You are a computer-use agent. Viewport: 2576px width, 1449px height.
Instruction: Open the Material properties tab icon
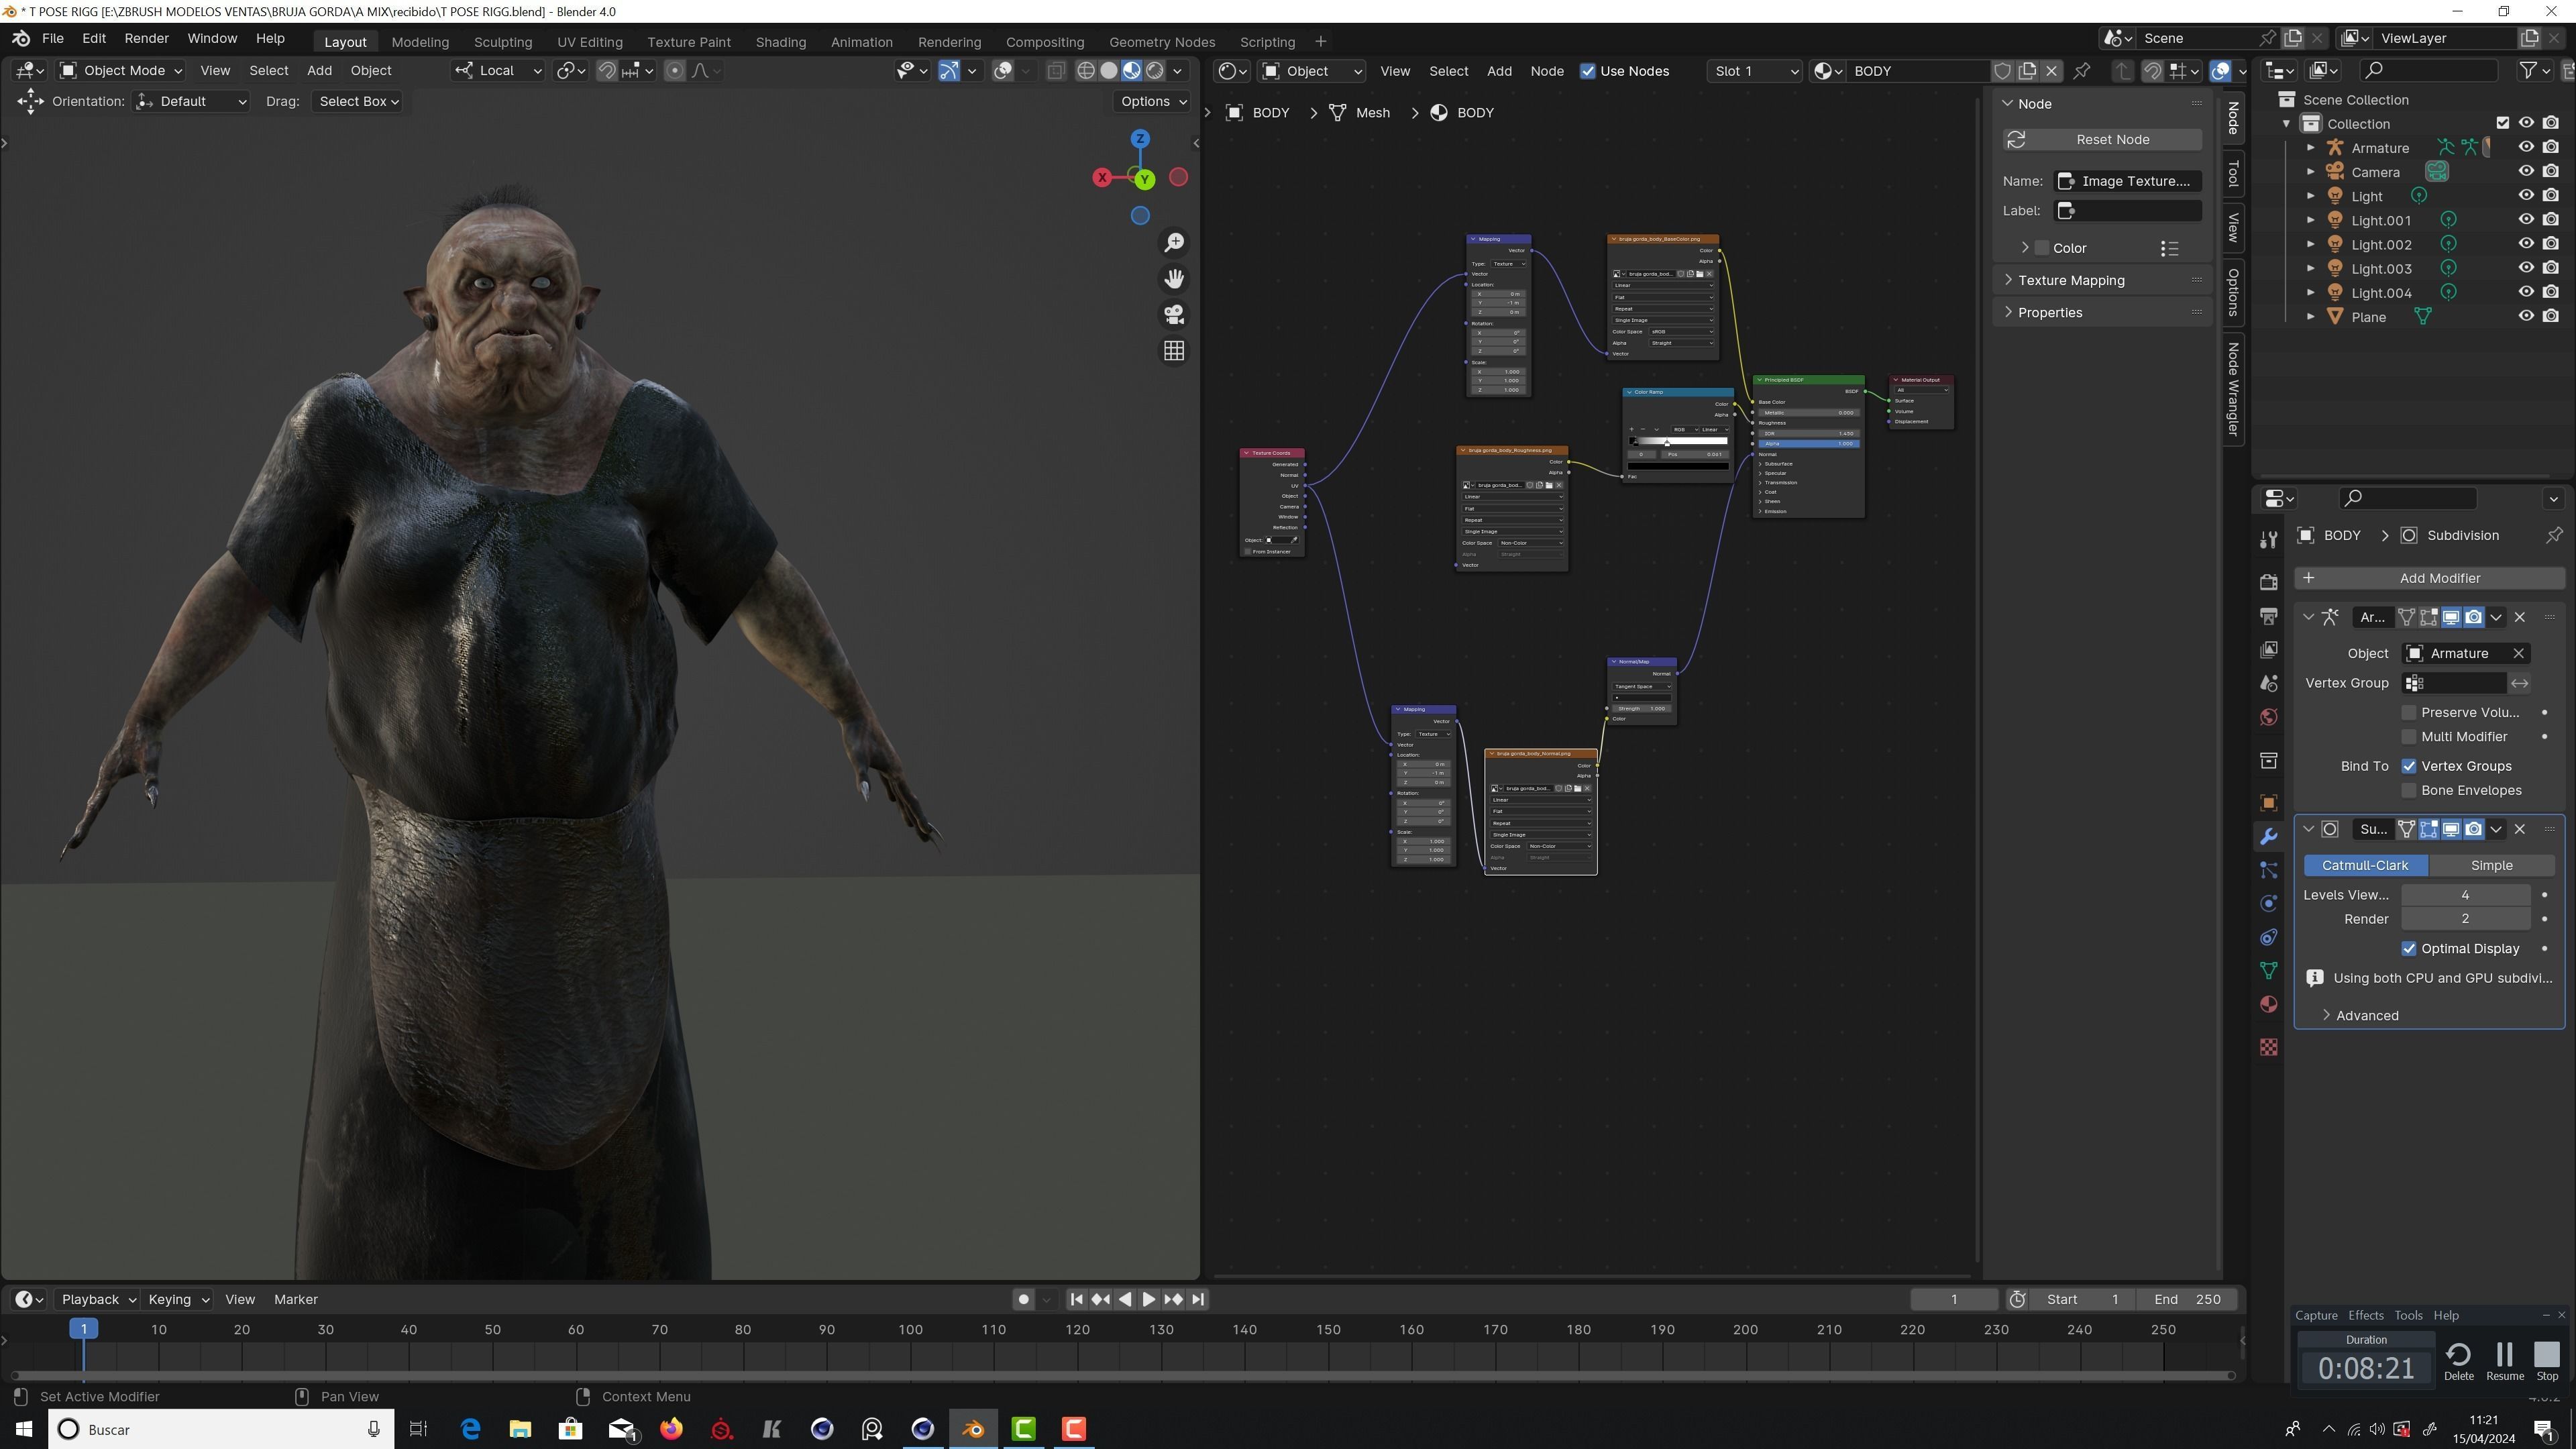click(x=2268, y=1004)
